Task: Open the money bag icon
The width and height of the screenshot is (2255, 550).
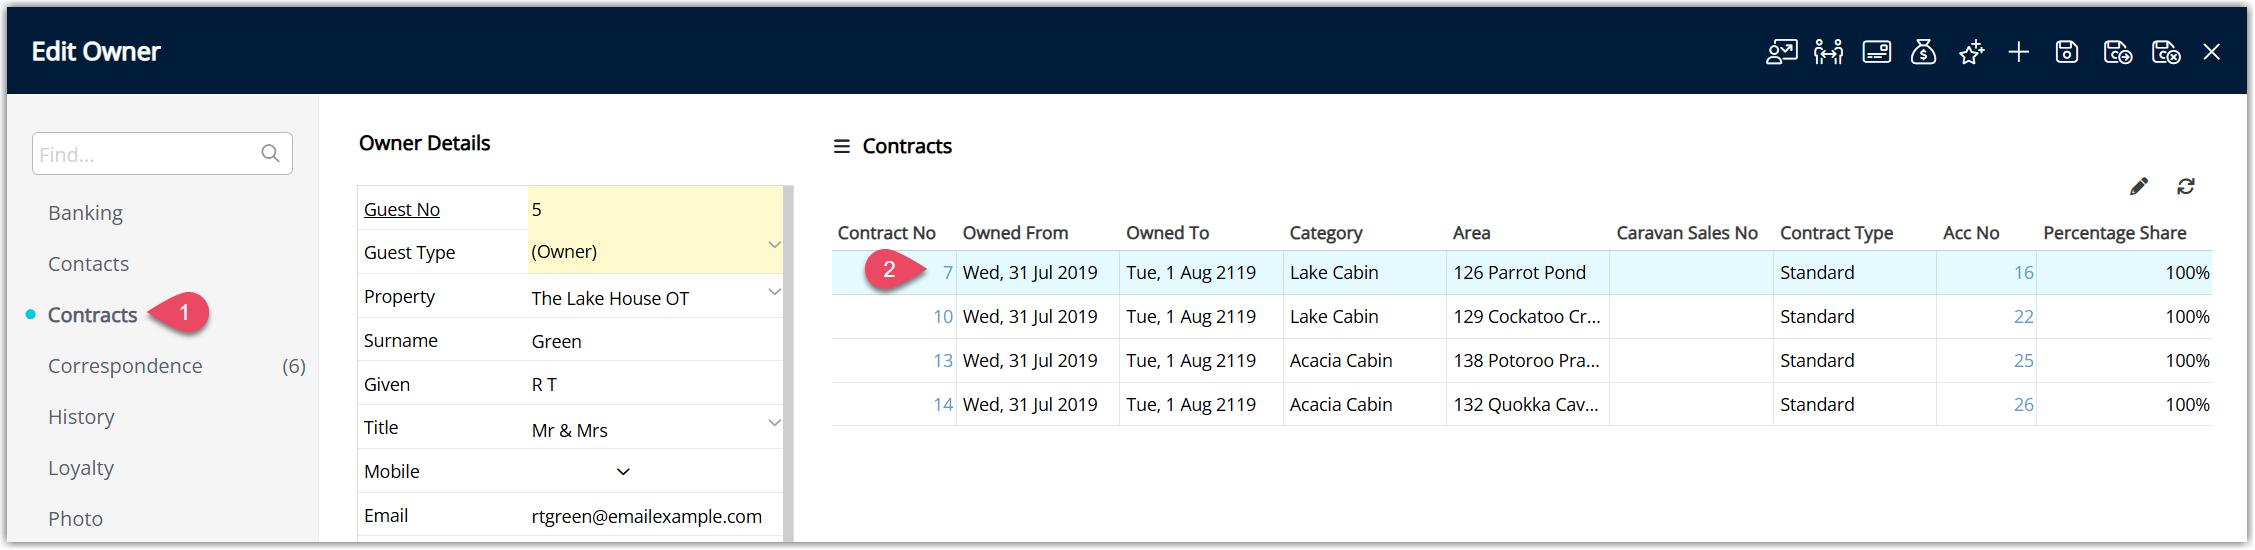Action: pos(1923,52)
